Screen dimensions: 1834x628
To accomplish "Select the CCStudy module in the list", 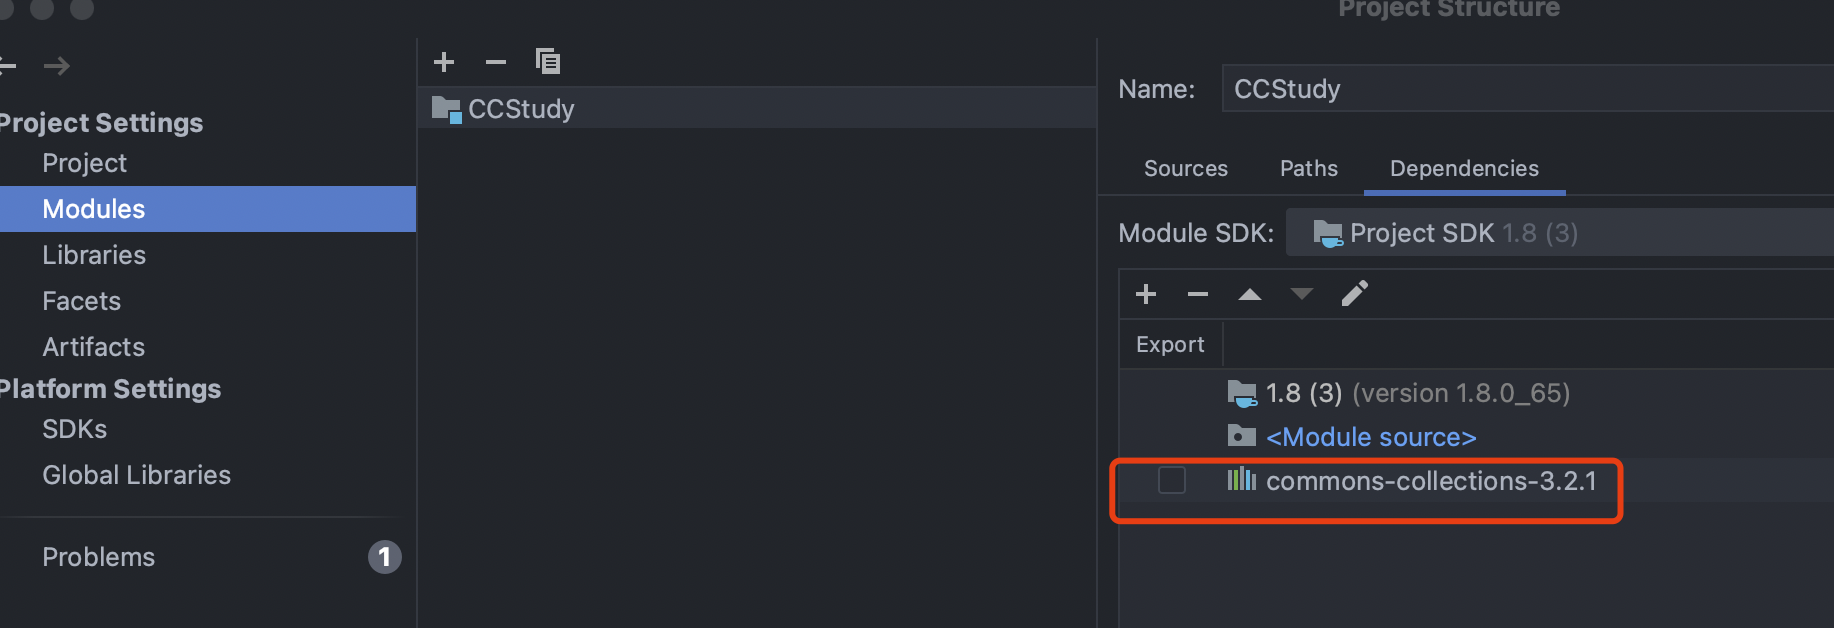I will (521, 109).
